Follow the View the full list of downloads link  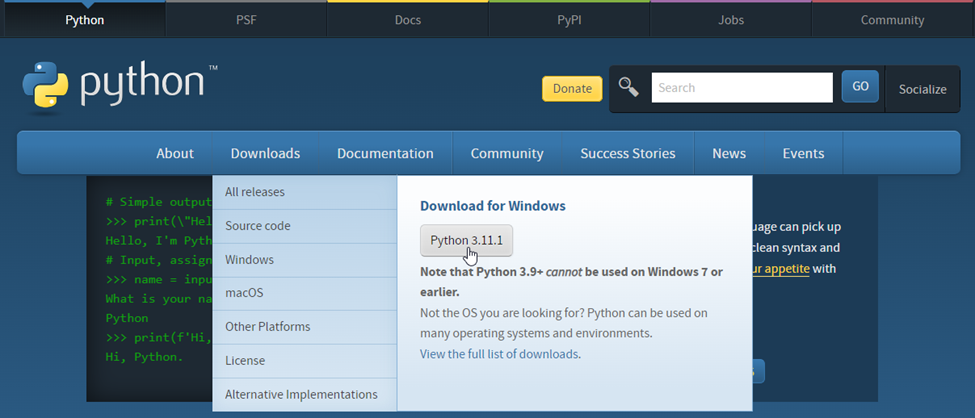(x=499, y=354)
